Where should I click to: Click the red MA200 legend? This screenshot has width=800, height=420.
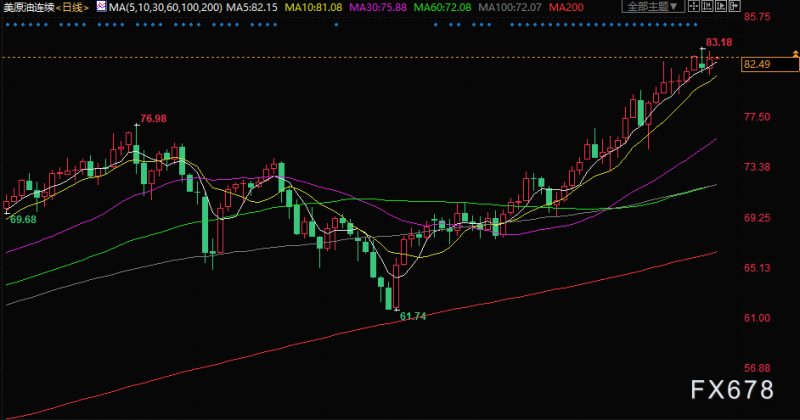566,8
